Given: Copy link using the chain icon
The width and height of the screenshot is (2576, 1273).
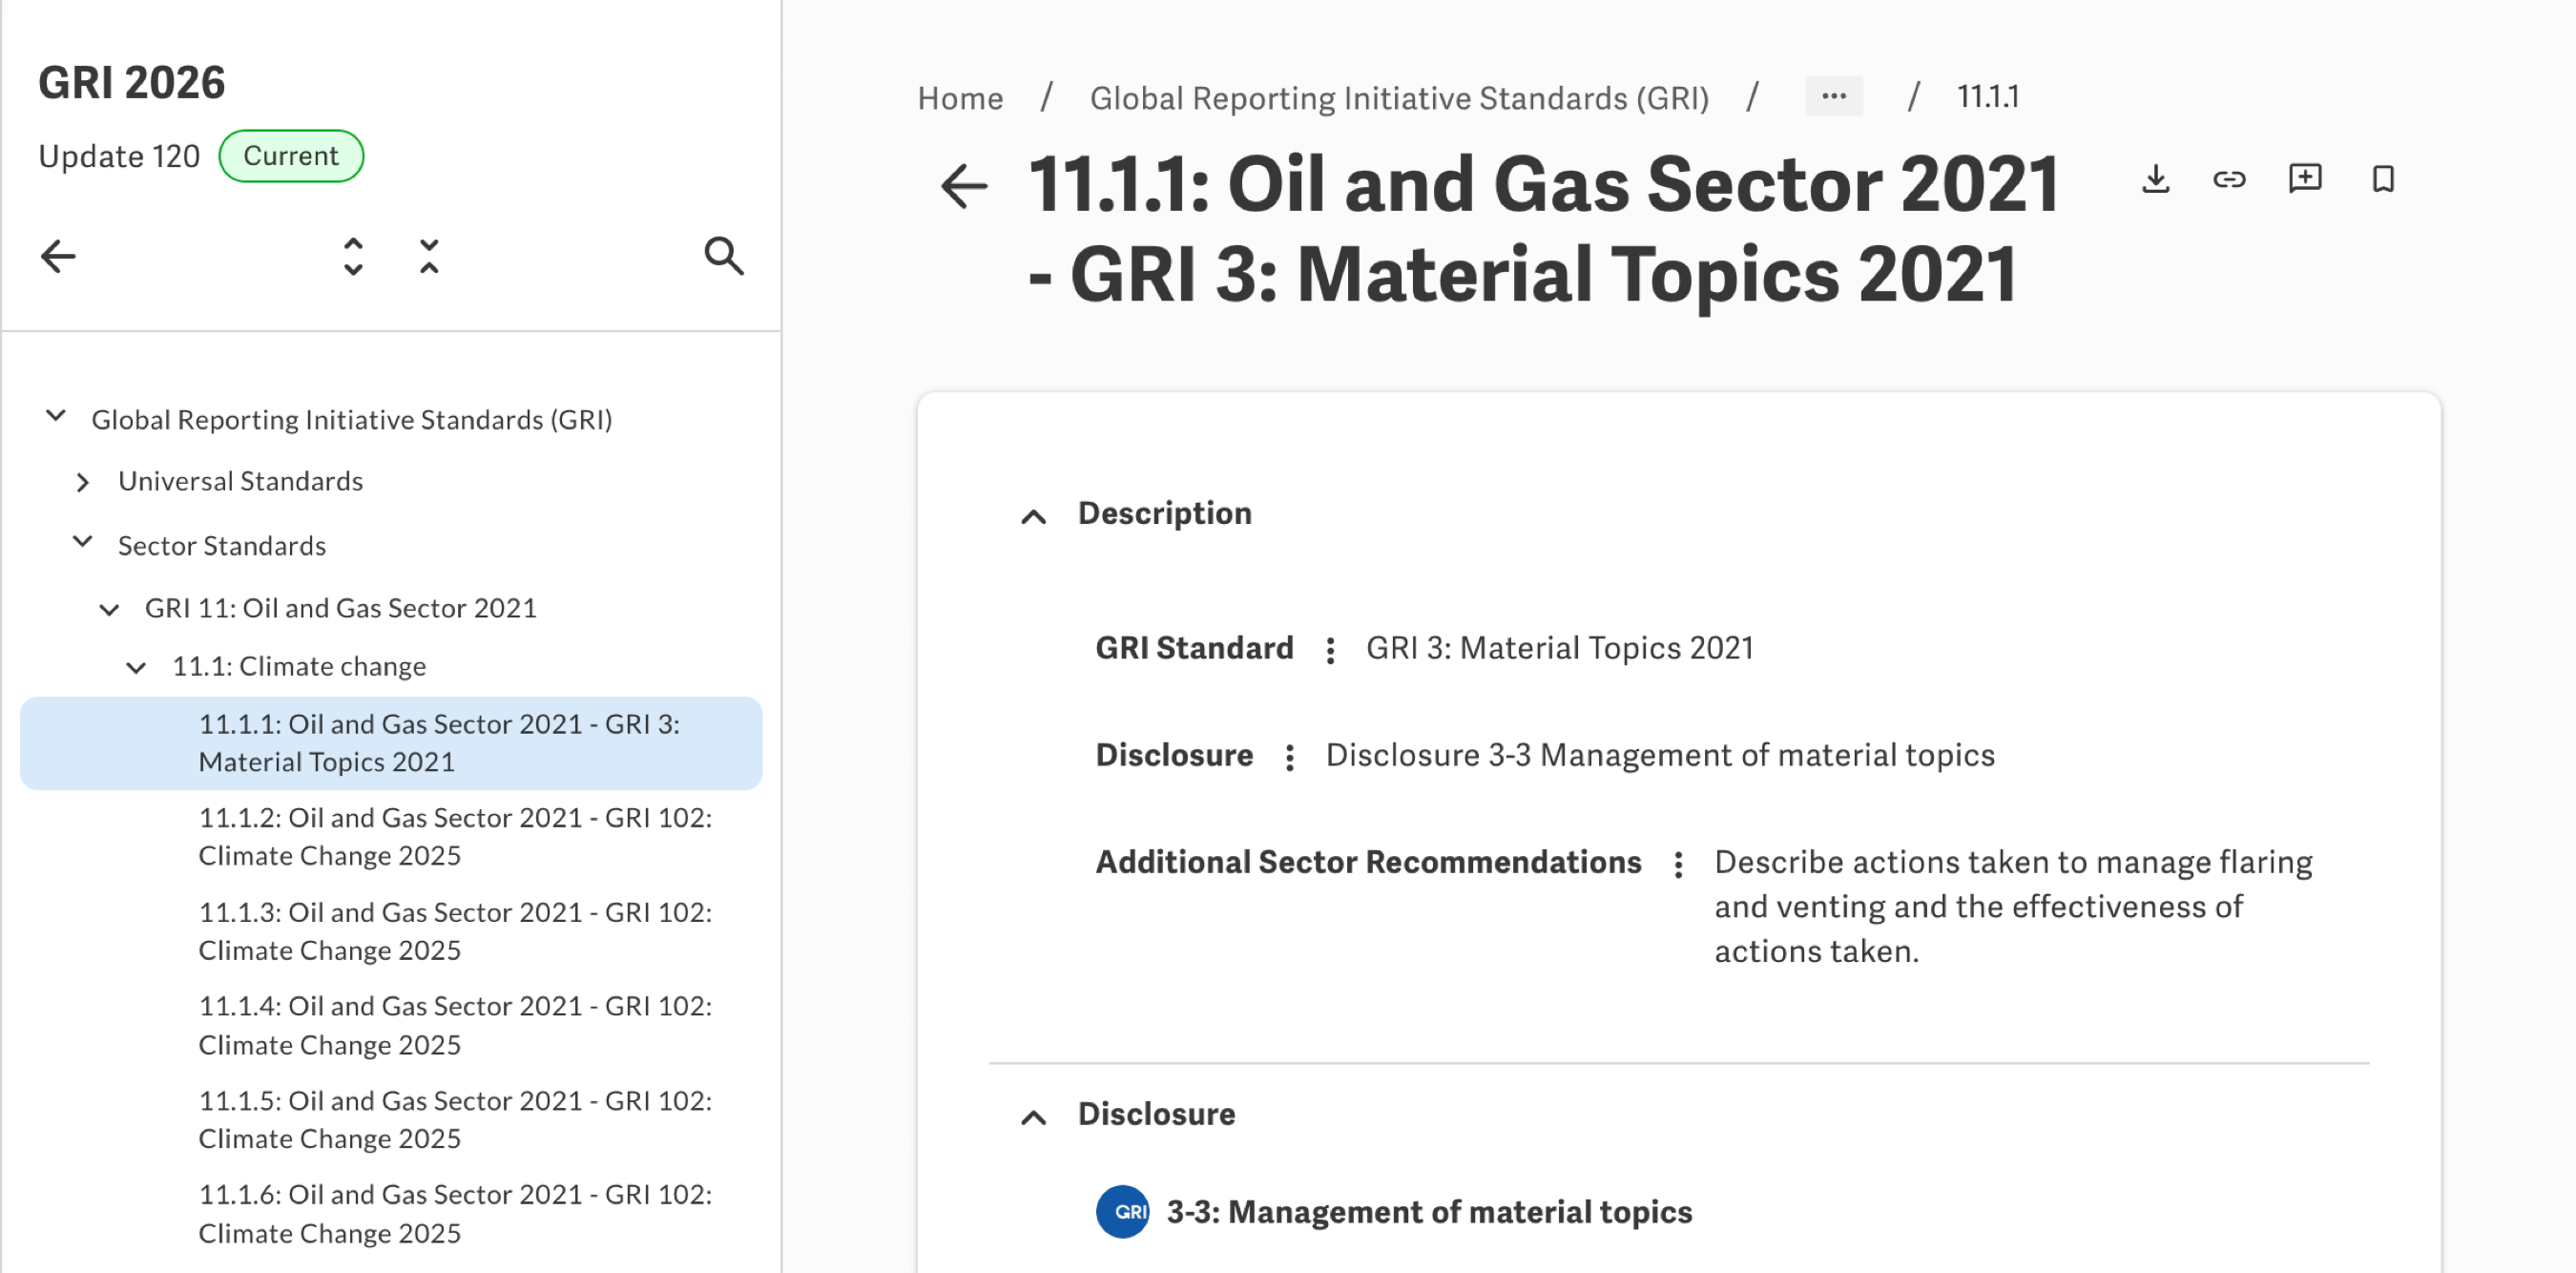Looking at the screenshot, I should point(2229,179).
